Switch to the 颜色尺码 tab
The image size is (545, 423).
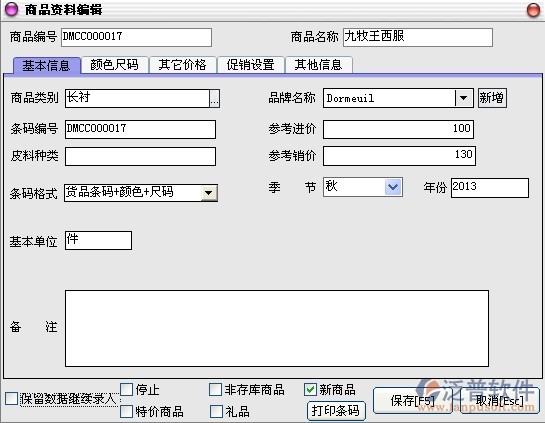point(114,65)
